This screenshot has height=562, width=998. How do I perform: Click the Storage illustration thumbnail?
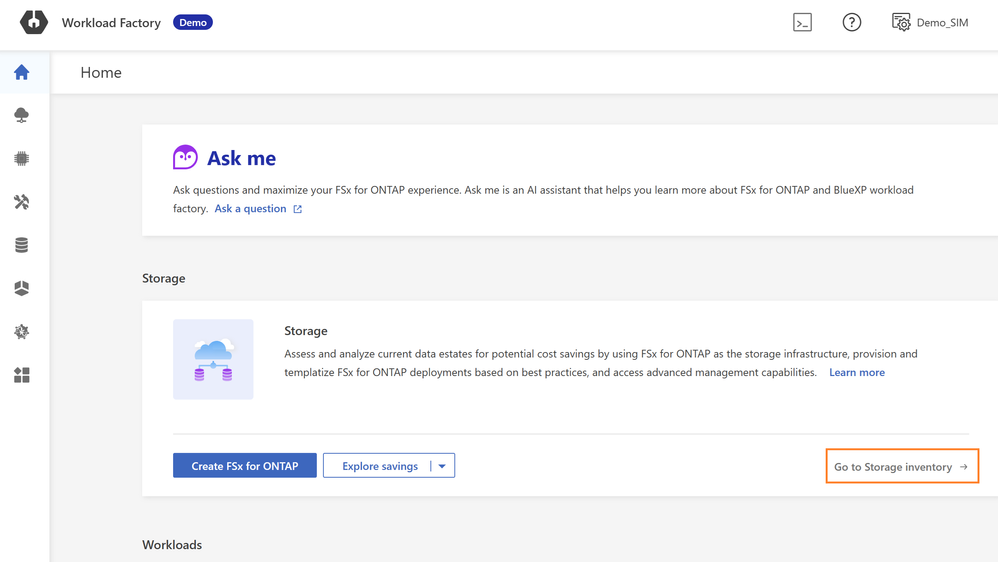pyautogui.click(x=213, y=360)
